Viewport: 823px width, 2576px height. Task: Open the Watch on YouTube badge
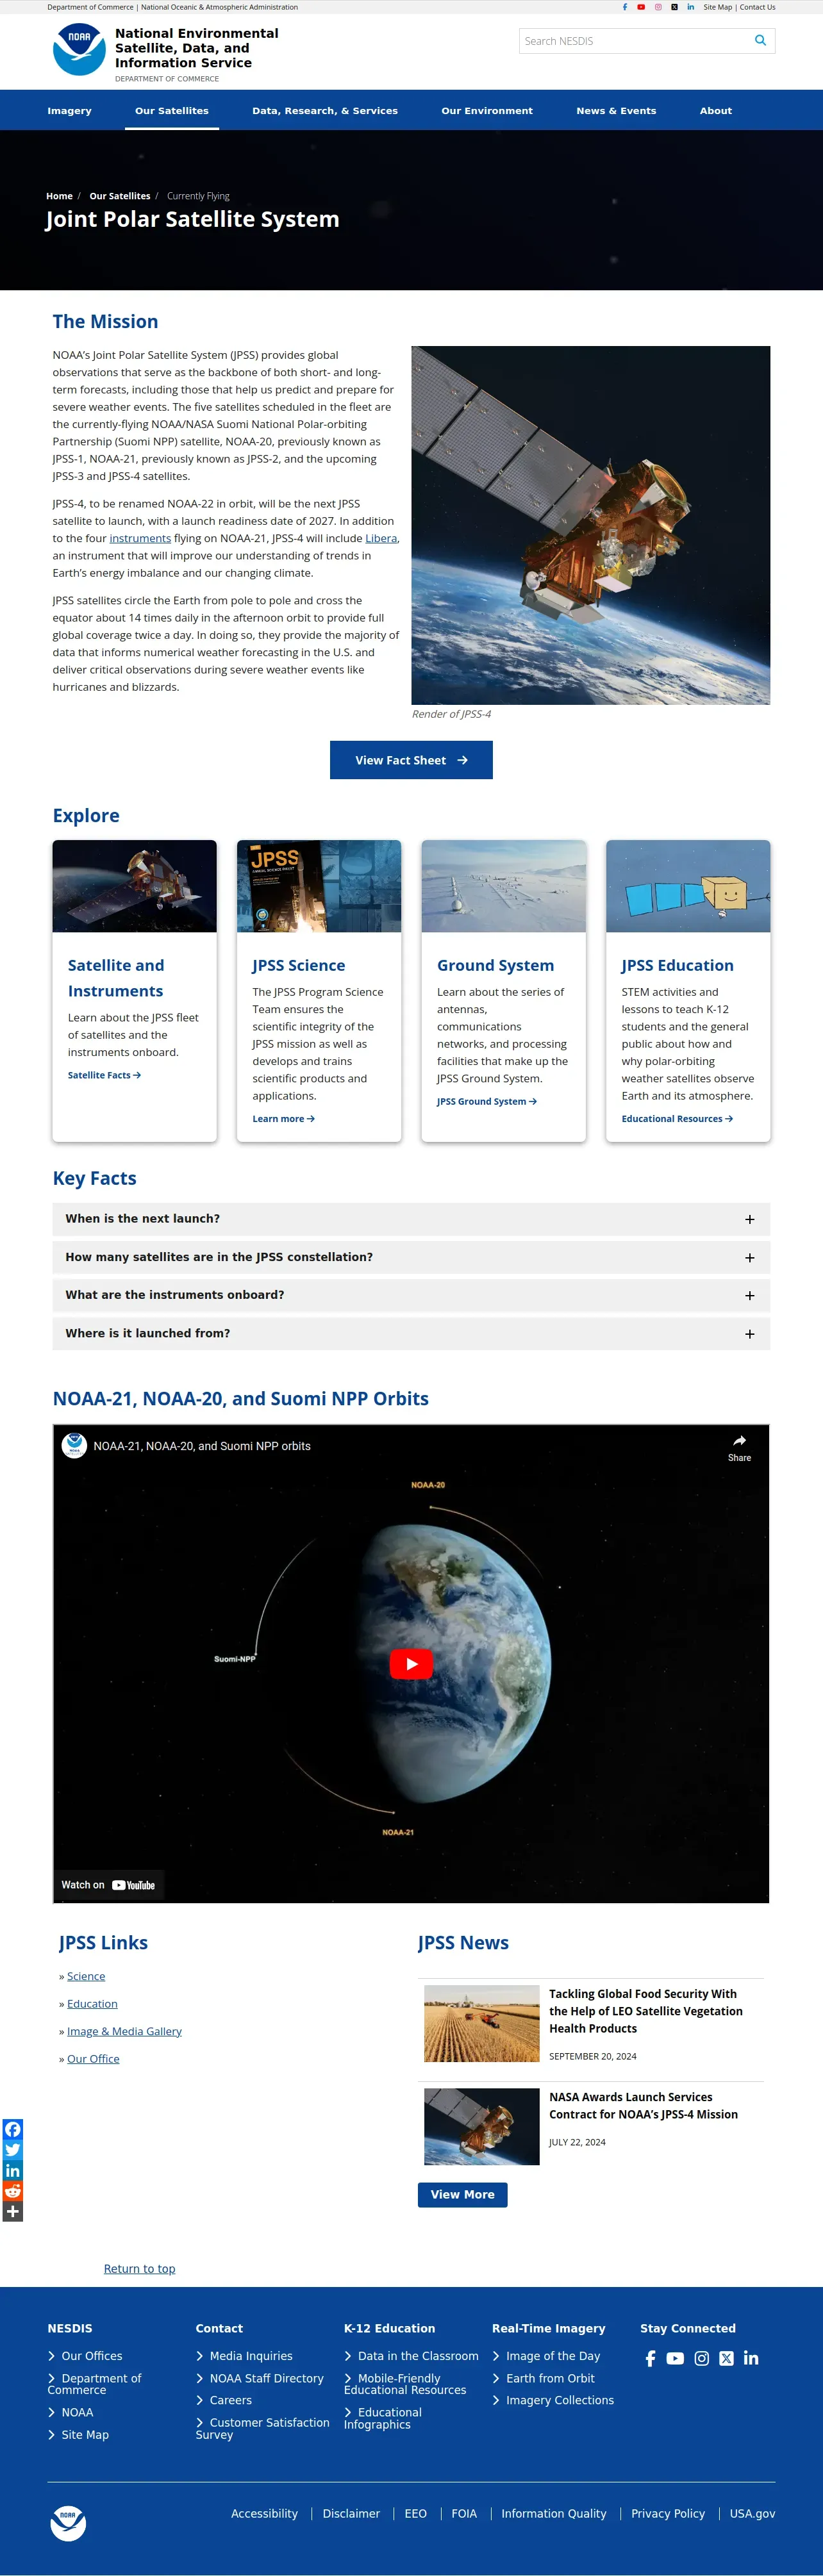pos(109,1885)
